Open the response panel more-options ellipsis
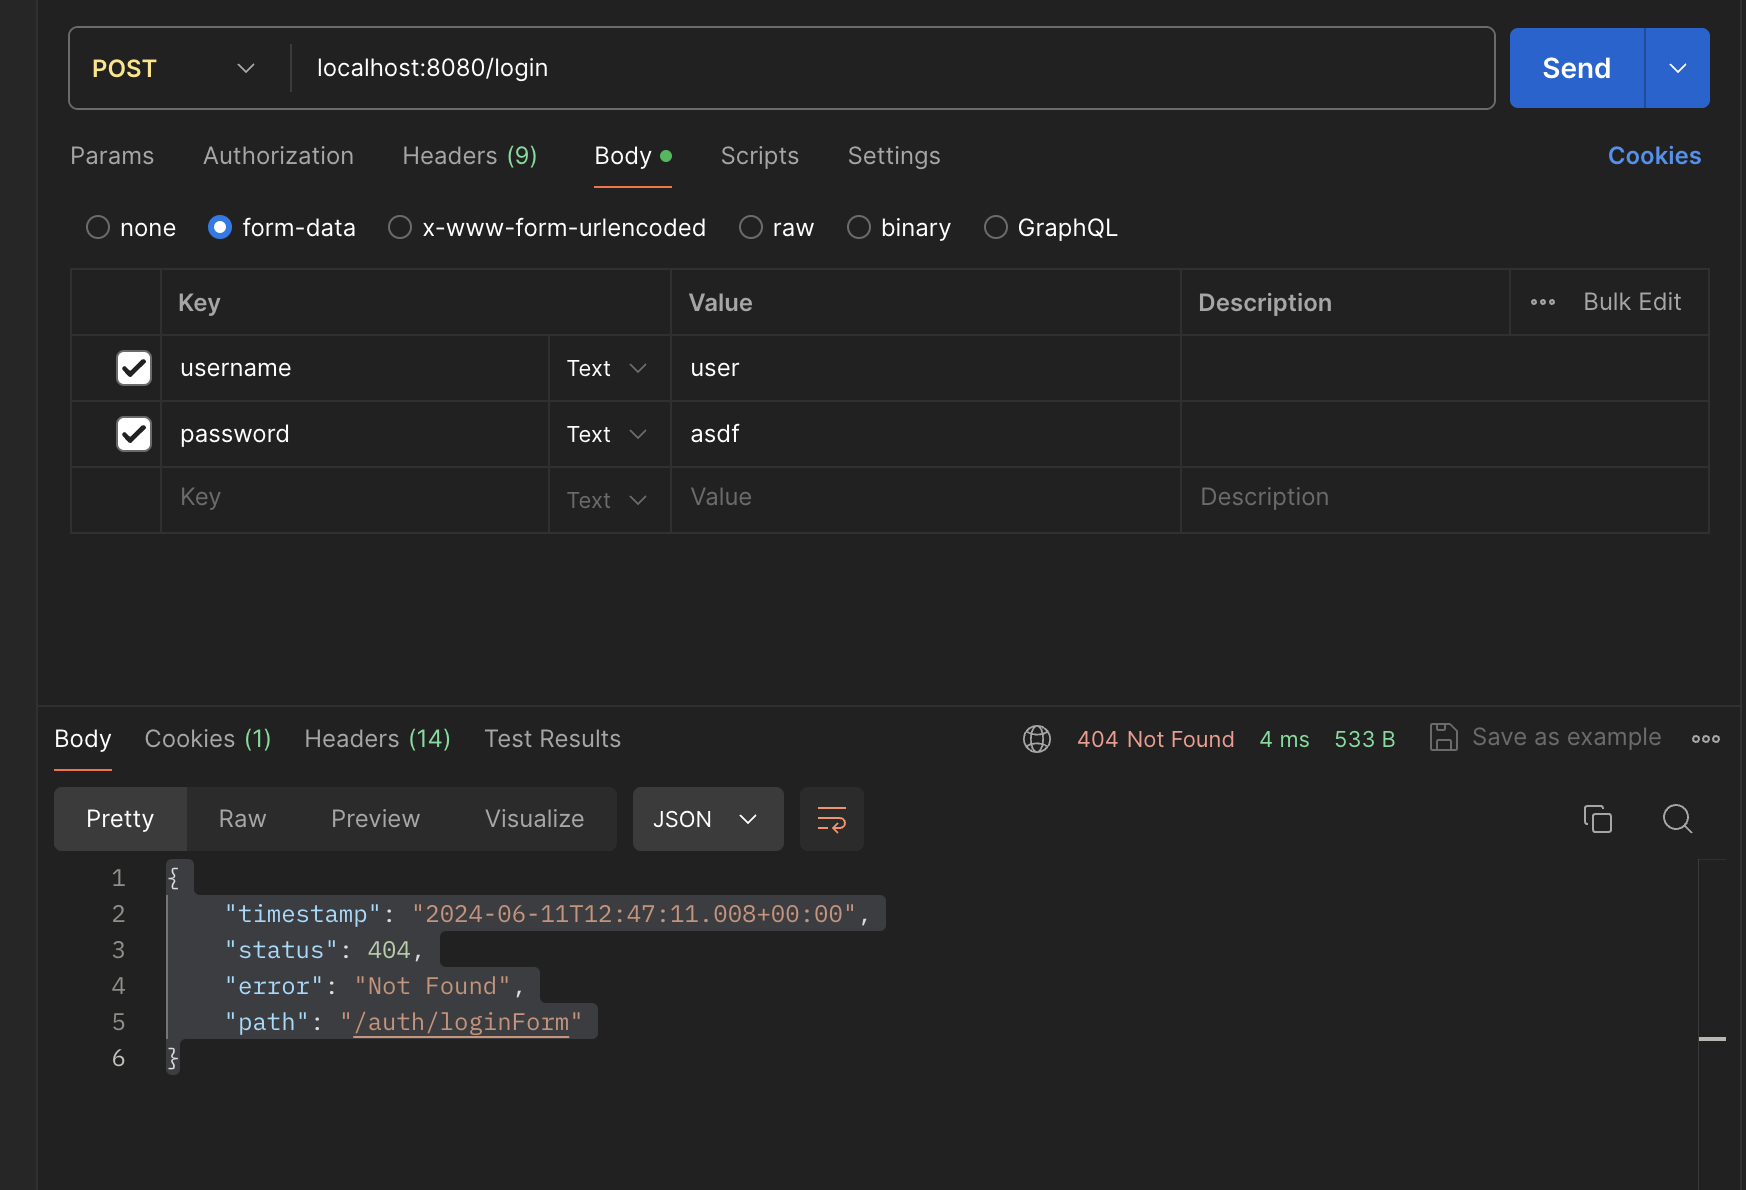Viewport: 1746px width, 1190px height. pyautogui.click(x=1705, y=739)
